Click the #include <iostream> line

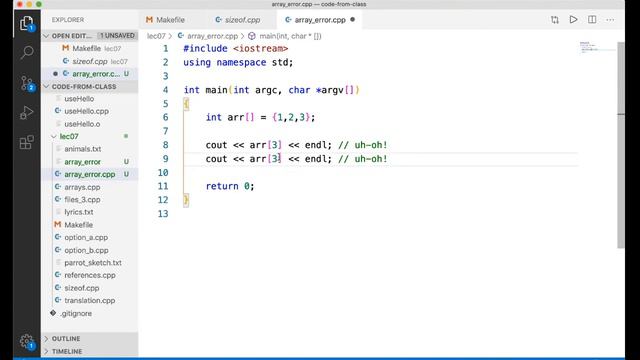point(236,49)
